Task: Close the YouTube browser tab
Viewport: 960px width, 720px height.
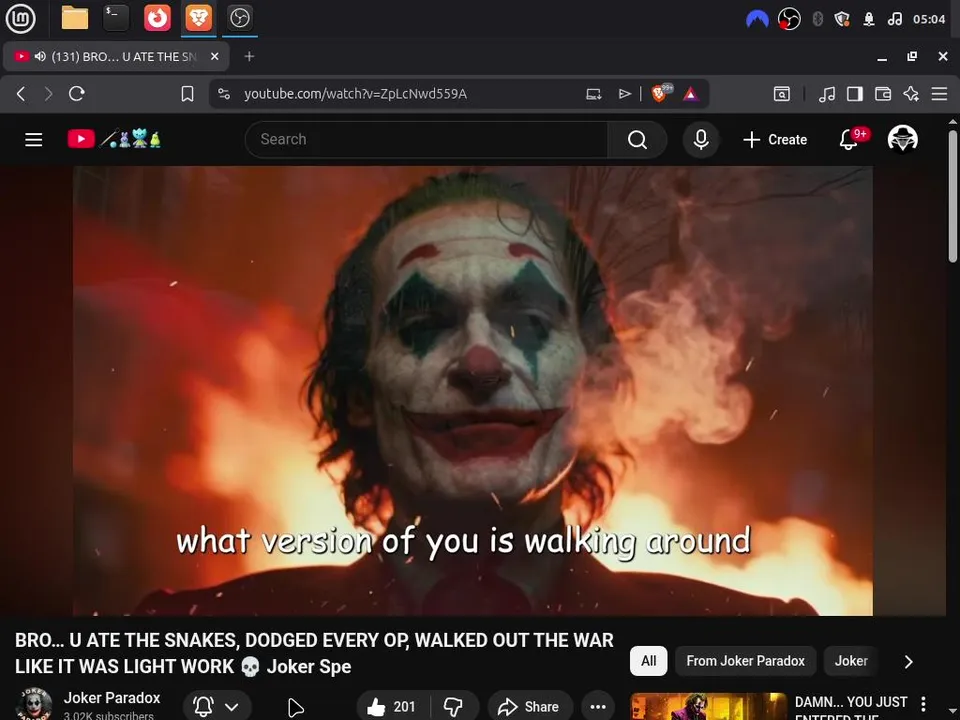Action: click(x=214, y=56)
